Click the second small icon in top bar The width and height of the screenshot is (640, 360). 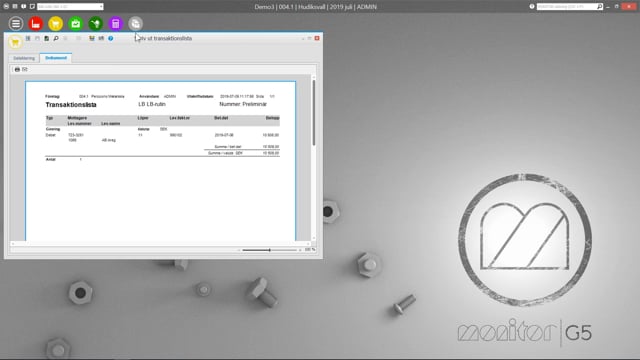(15, 7)
